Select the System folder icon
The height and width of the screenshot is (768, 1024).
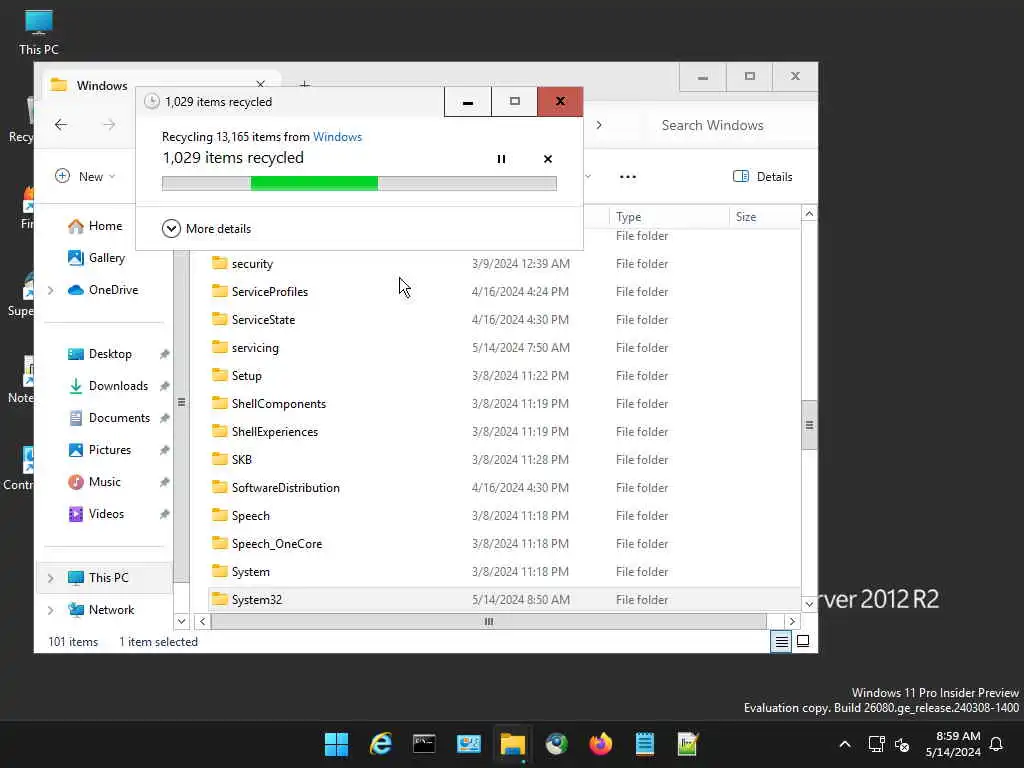219,572
